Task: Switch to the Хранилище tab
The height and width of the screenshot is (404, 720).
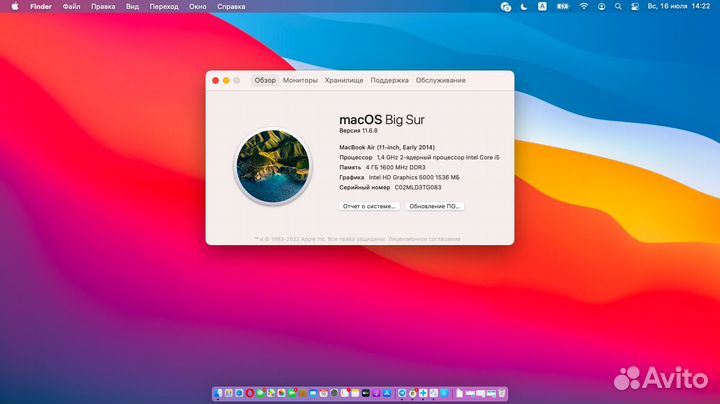Action: point(344,80)
